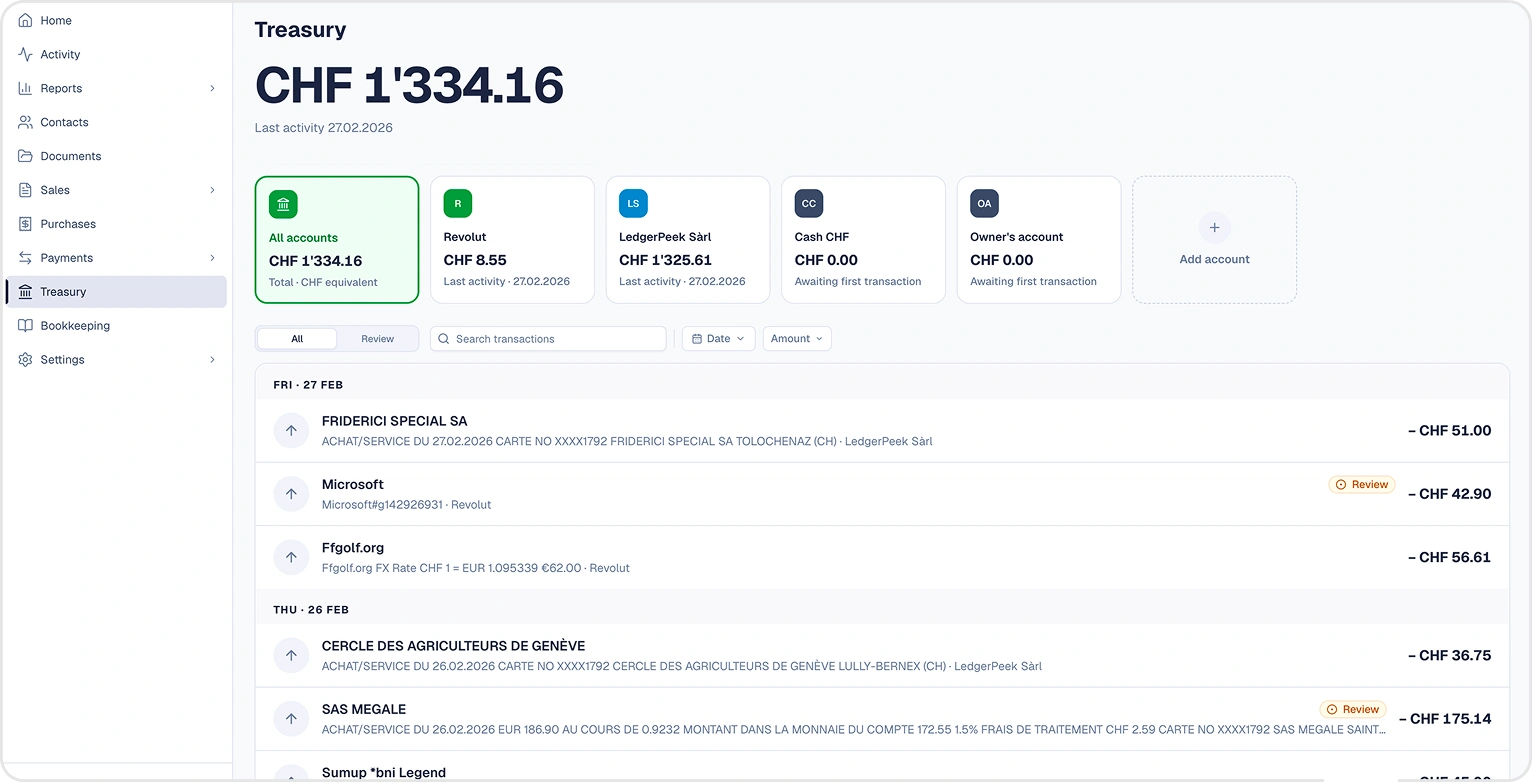Go to Bookkeeping in the sidebar

116,326
